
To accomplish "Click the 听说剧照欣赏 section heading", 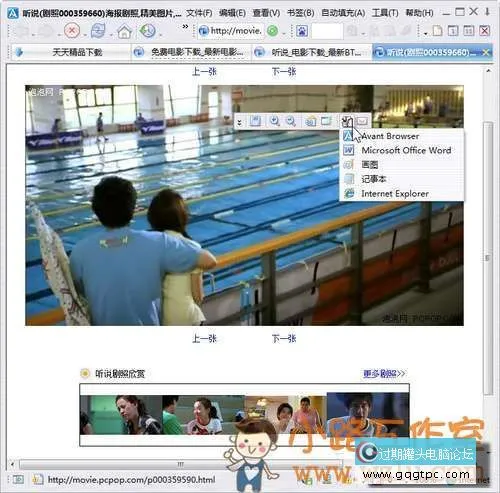I will pos(120,373).
